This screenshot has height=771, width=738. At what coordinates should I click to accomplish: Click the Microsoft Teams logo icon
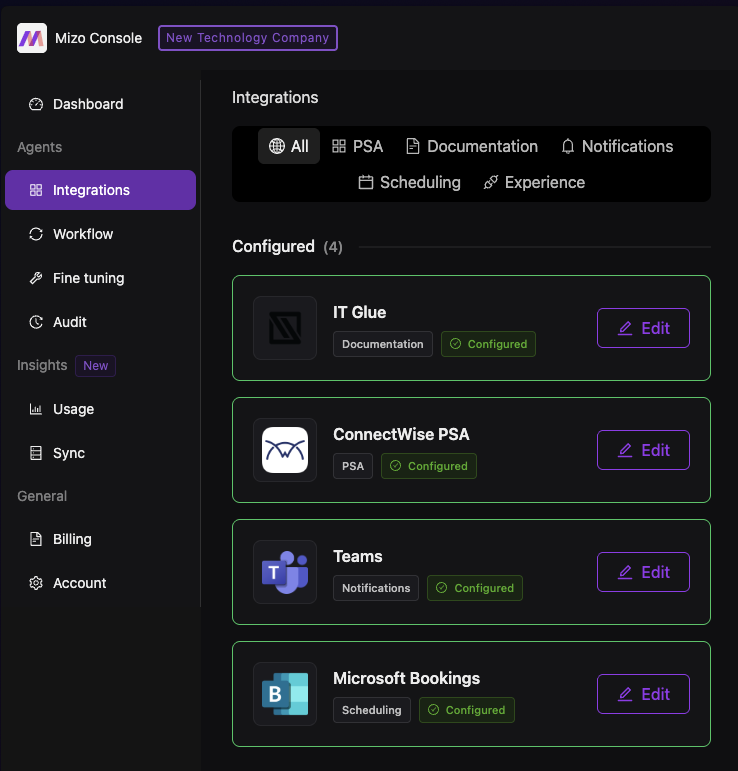tap(285, 572)
